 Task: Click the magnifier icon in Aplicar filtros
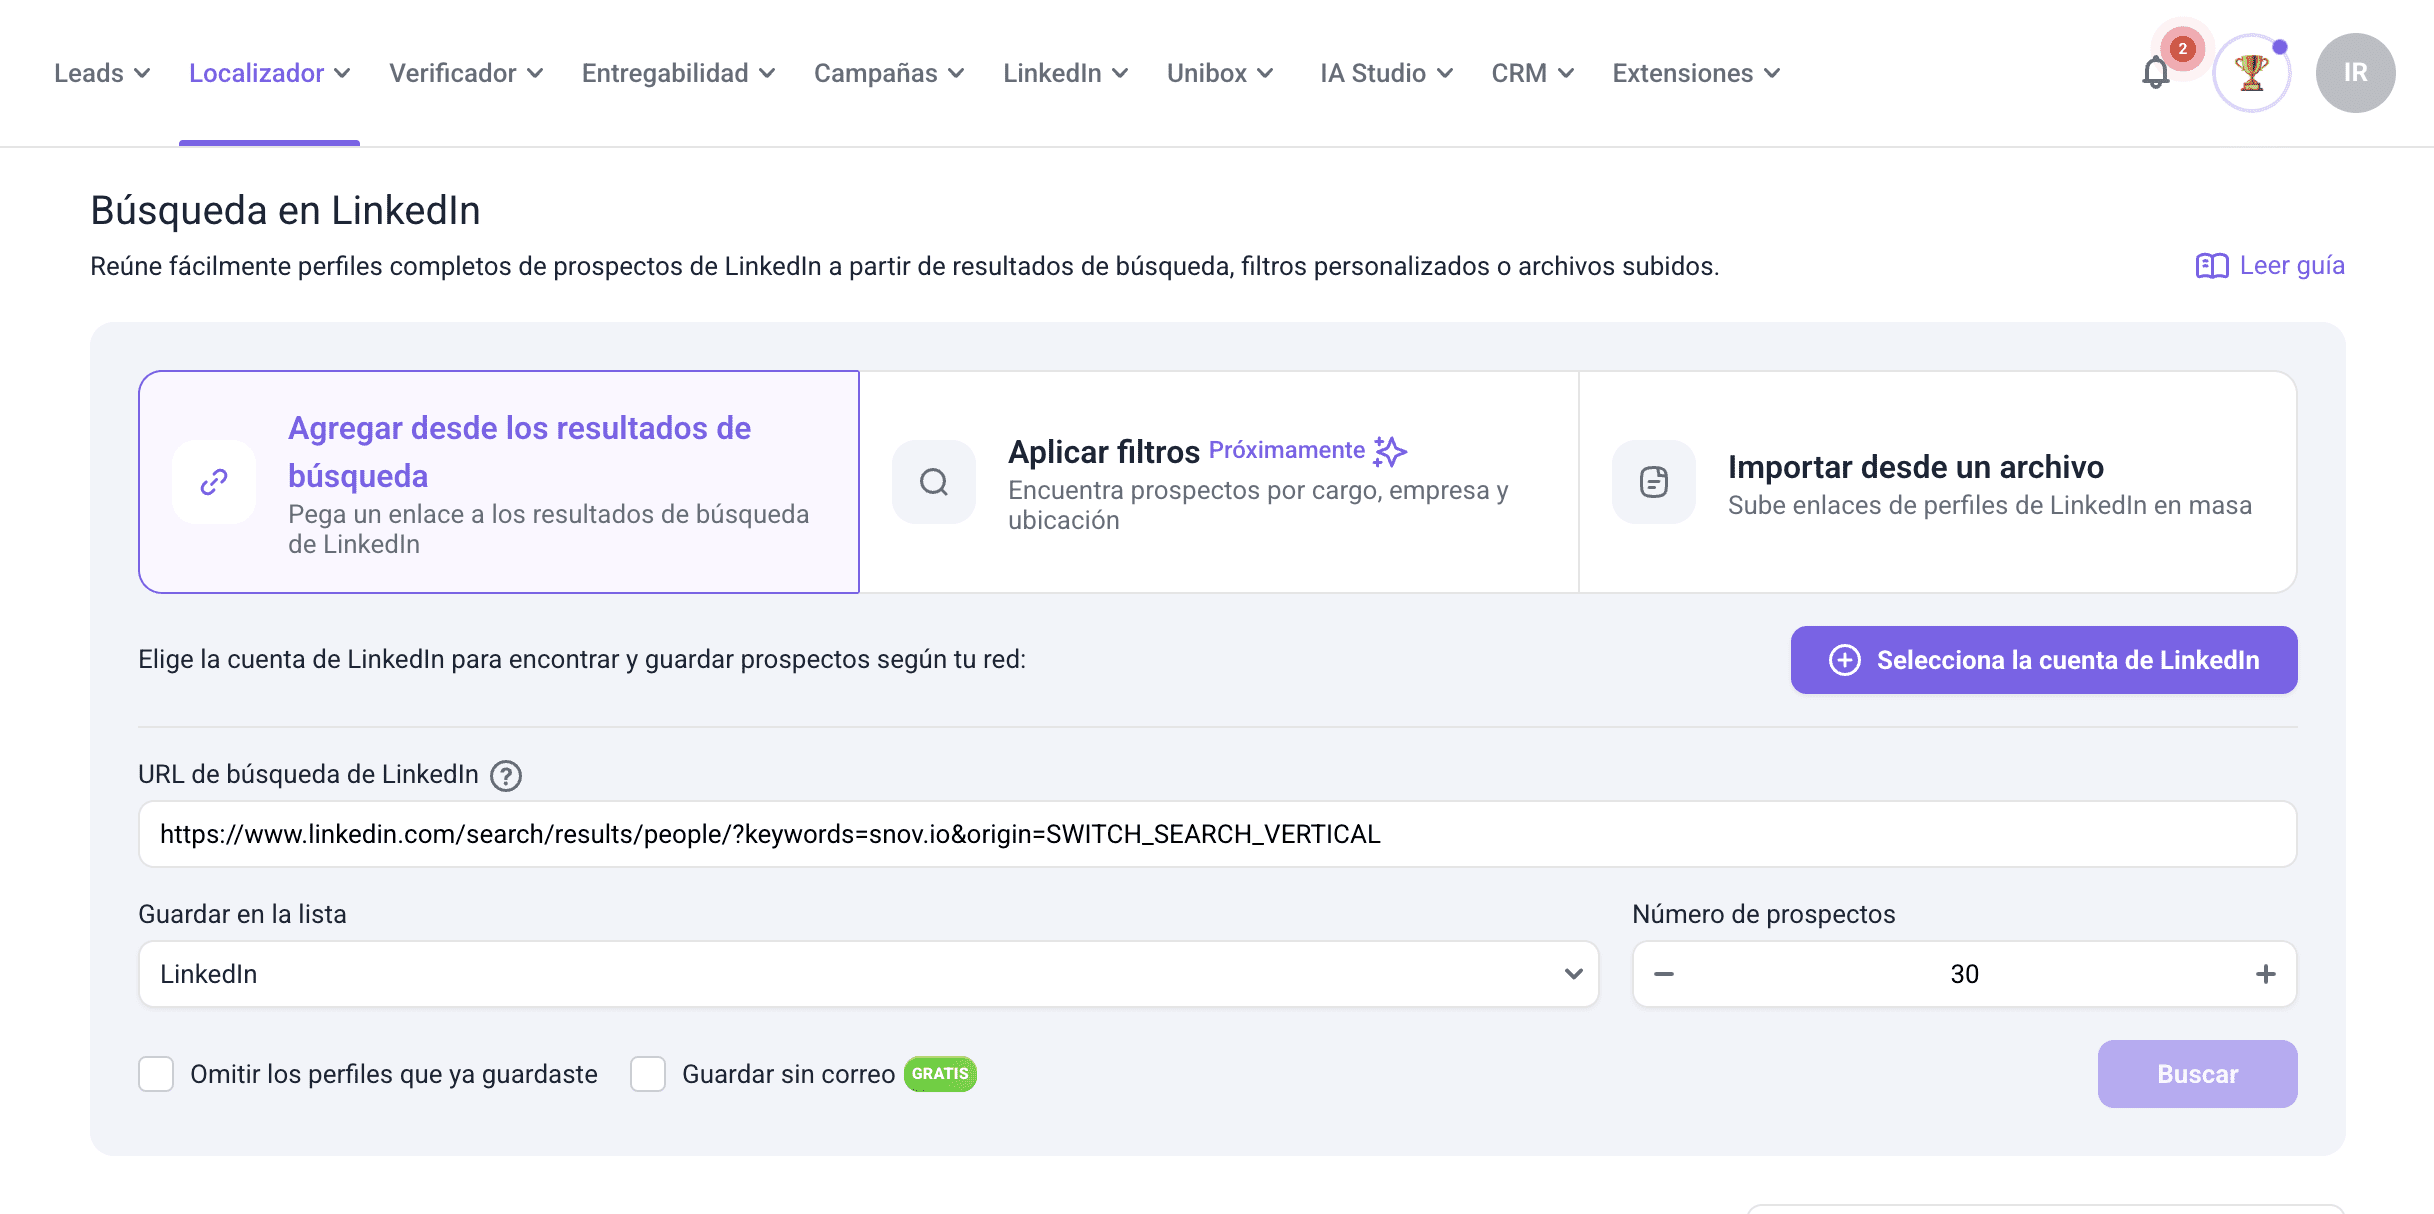point(933,482)
